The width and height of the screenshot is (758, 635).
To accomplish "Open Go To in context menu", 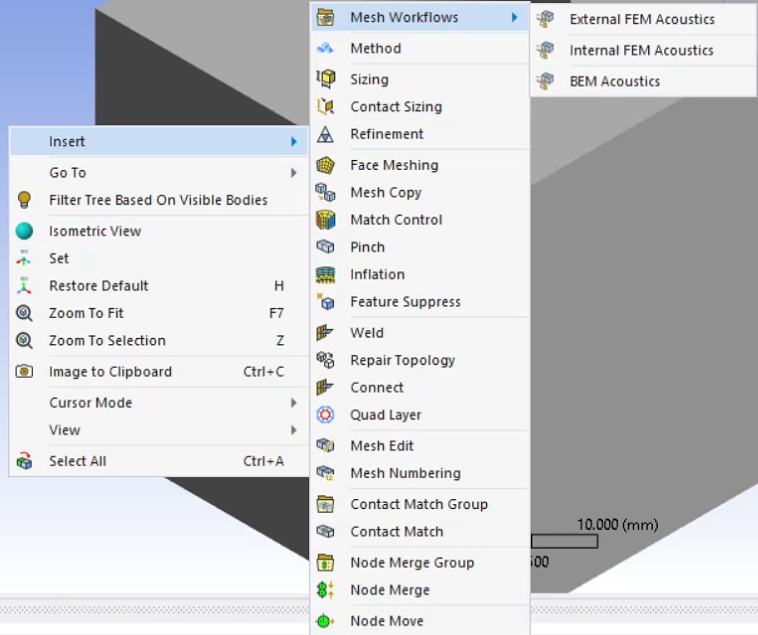I will click(x=159, y=173).
